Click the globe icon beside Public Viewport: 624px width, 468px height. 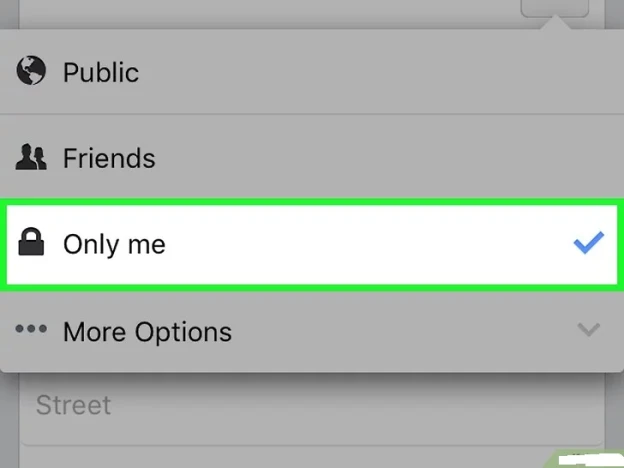click(31, 70)
